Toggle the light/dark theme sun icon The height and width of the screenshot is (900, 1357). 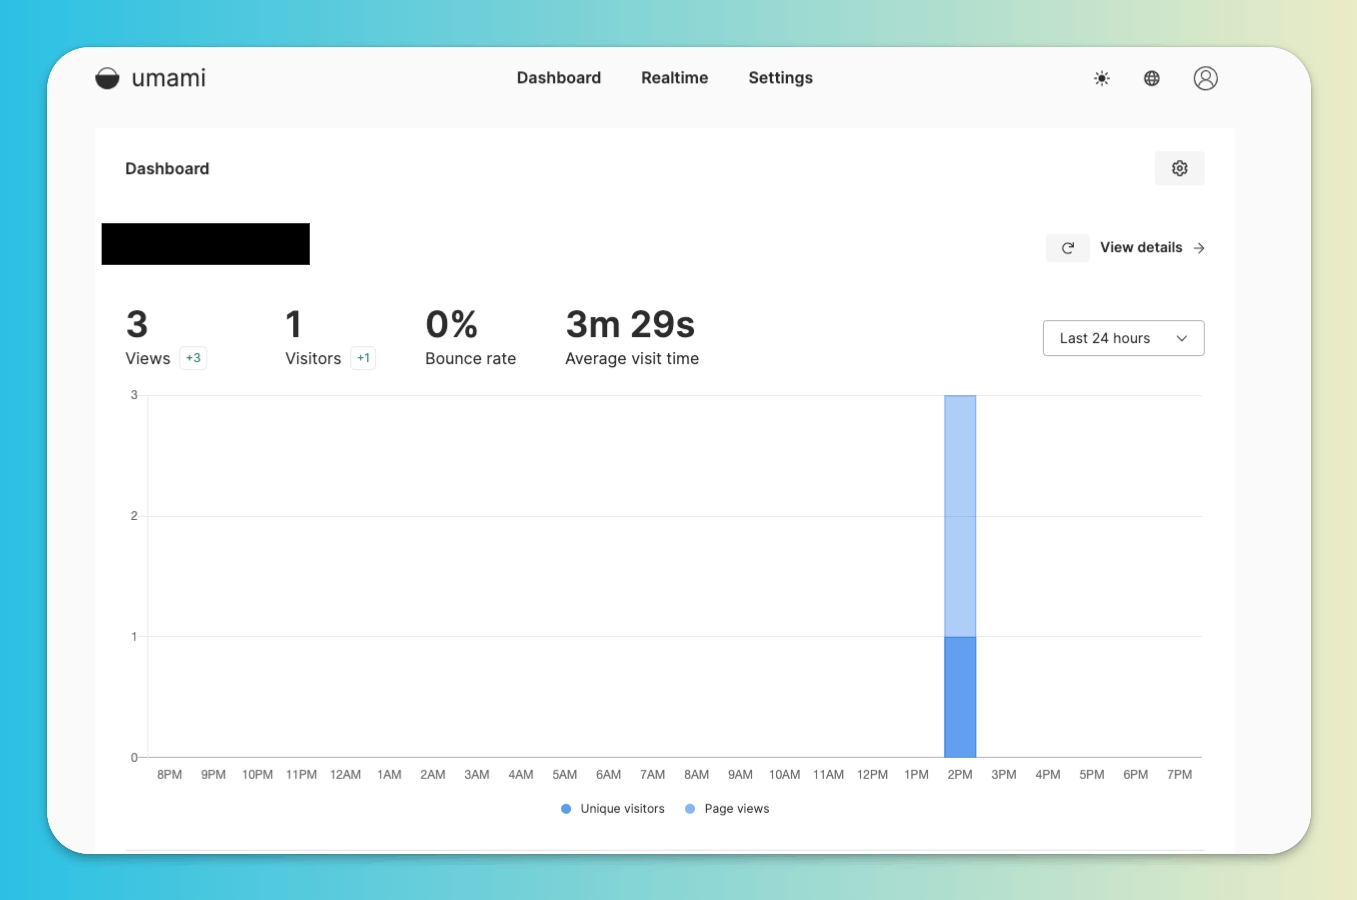pyautogui.click(x=1102, y=78)
